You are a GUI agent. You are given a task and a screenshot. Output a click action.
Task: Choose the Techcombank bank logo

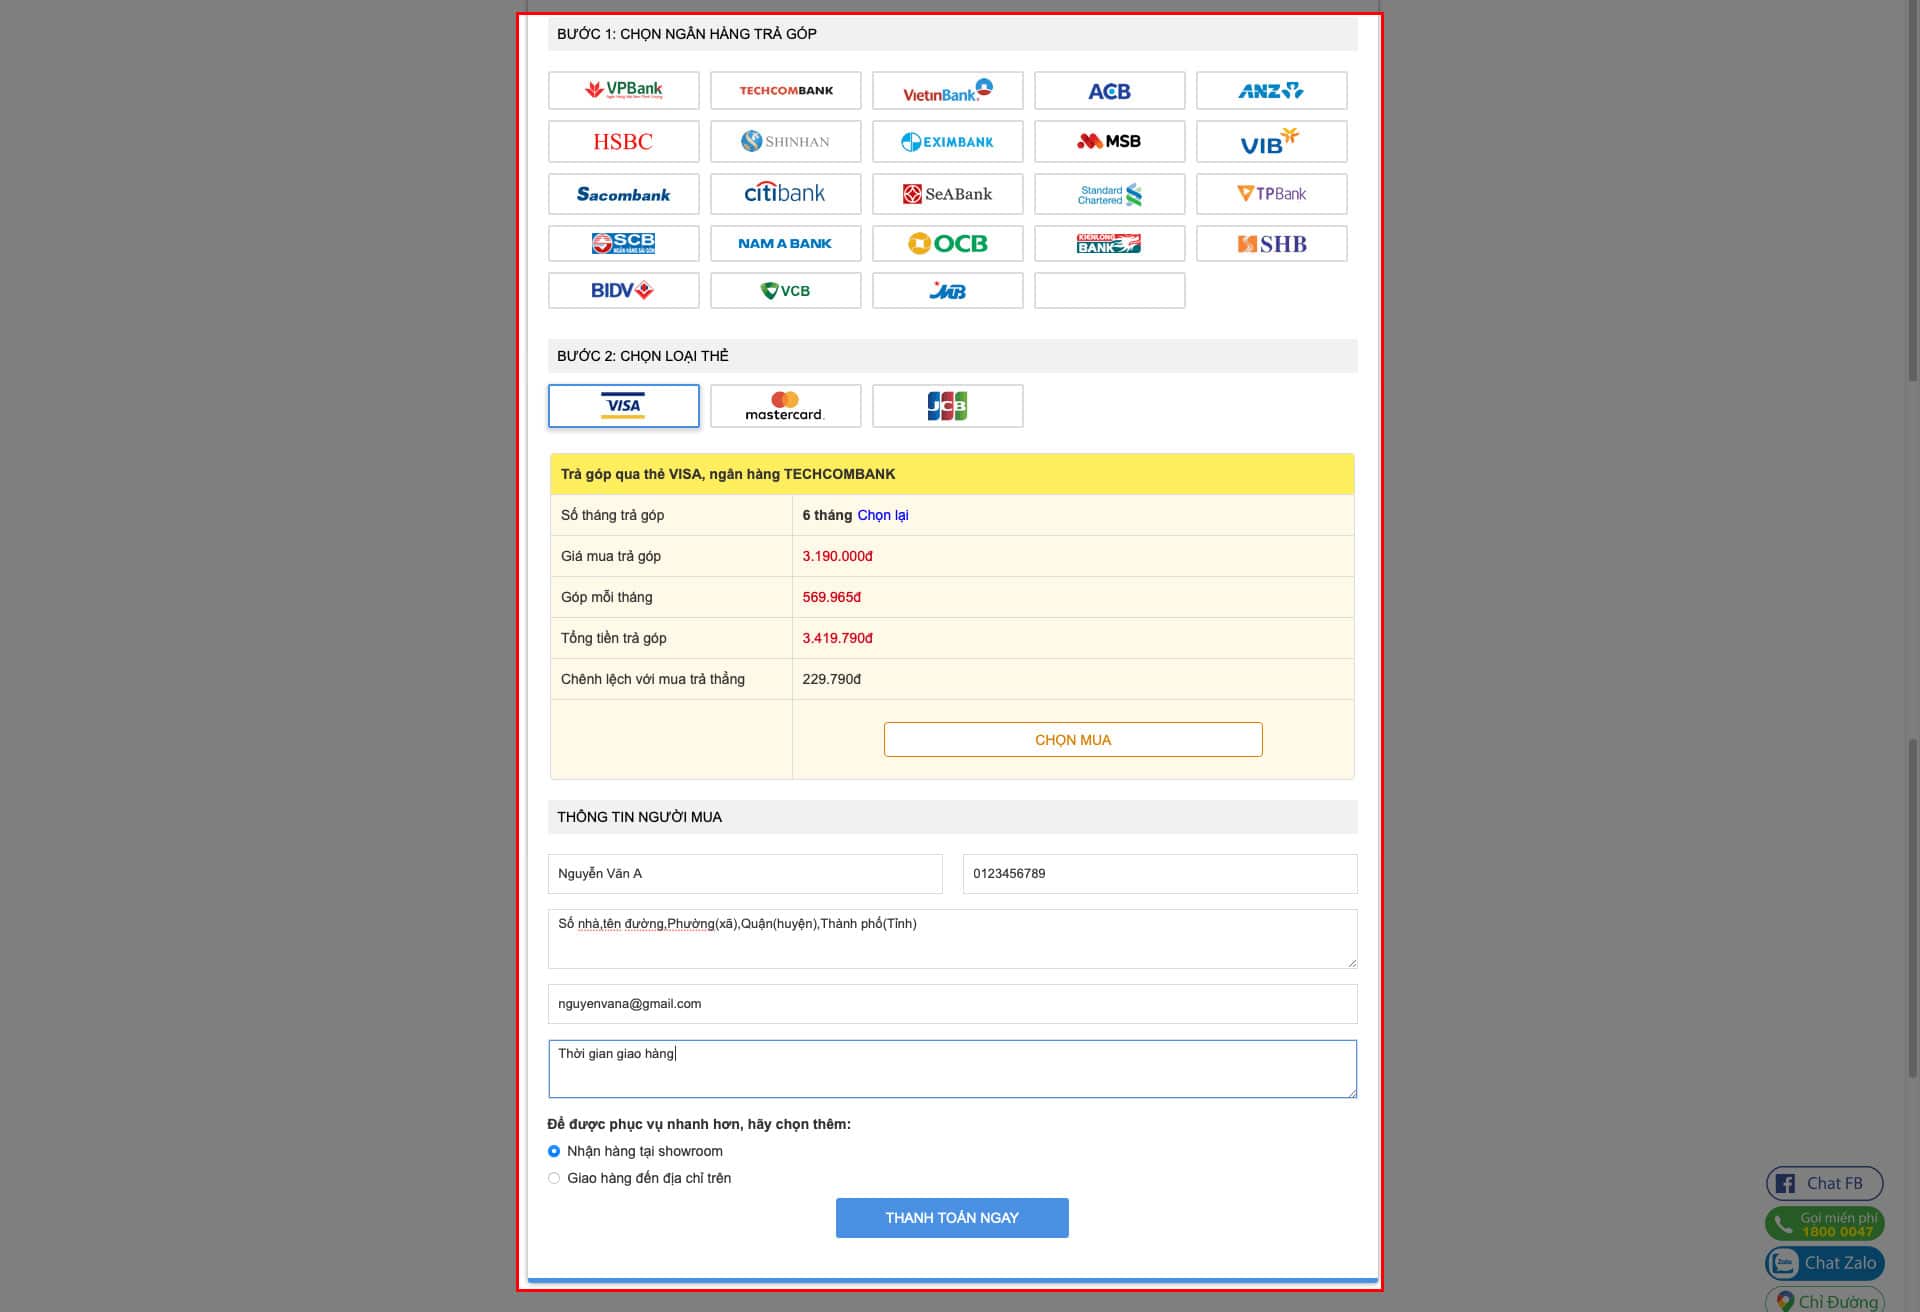785,90
